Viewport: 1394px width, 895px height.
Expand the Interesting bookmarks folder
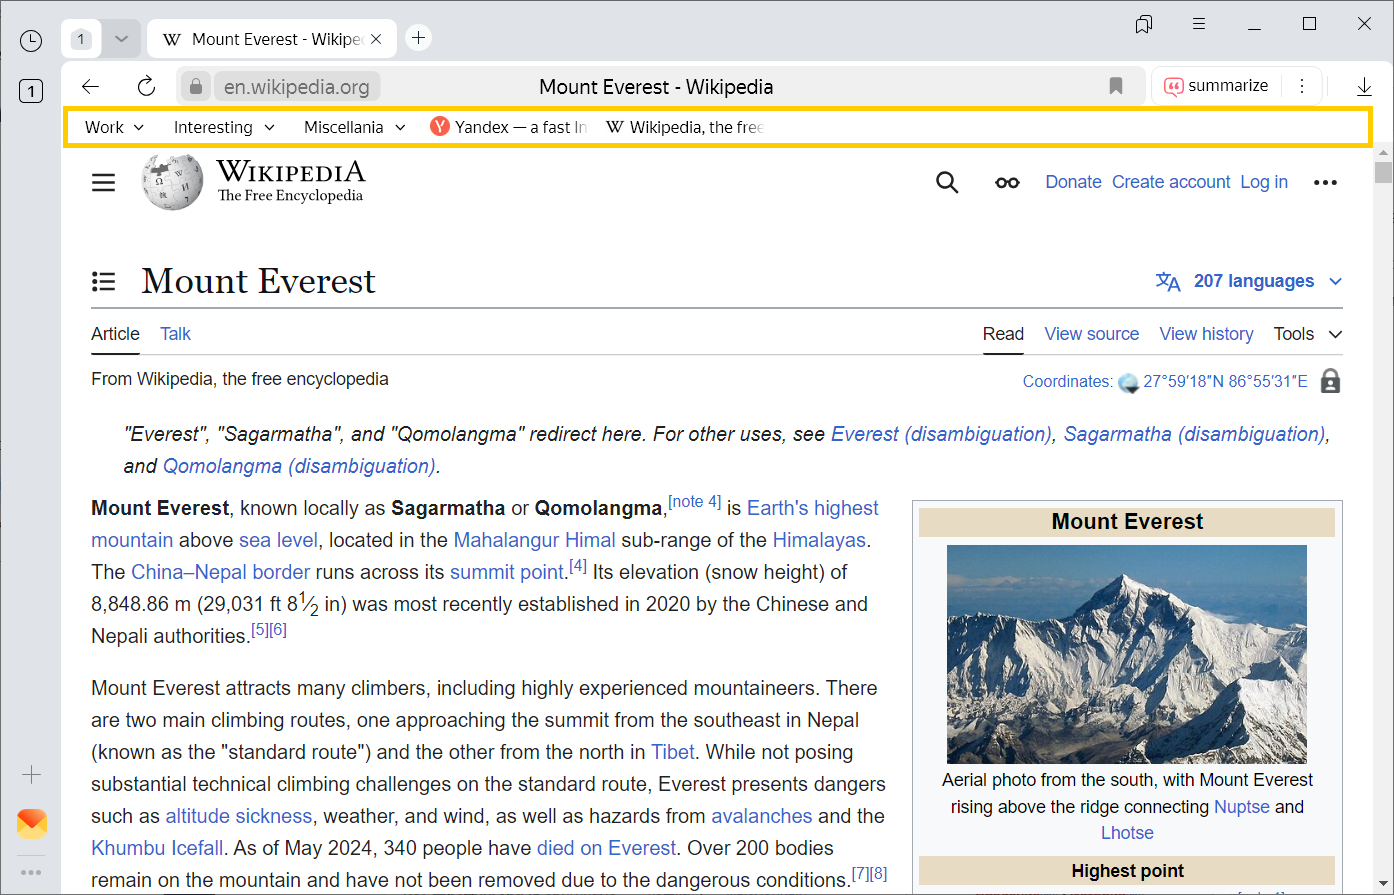(223, 127)
